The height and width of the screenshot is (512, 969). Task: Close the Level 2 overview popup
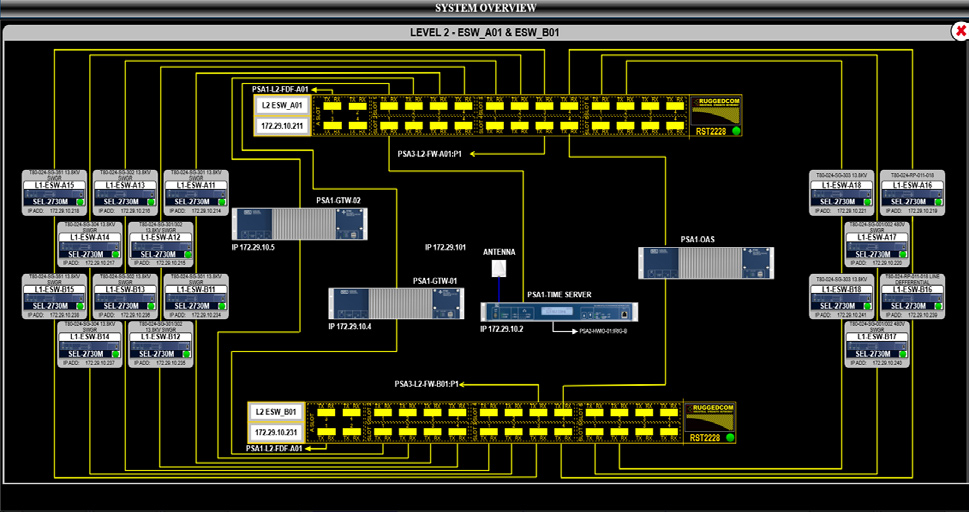(x=958, y=32)
